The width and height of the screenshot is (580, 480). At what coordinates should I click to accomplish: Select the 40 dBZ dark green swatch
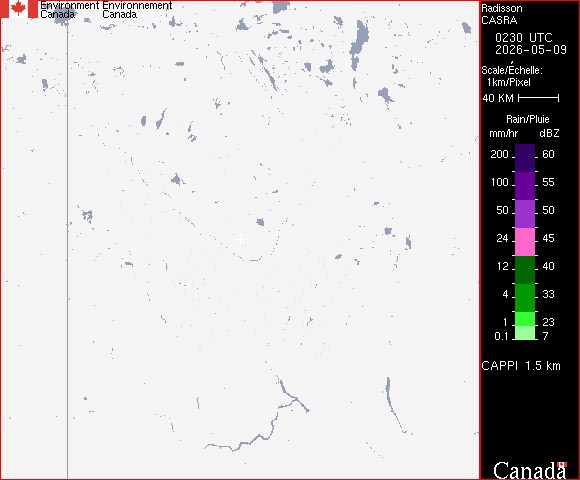click(x=525, y=270)
